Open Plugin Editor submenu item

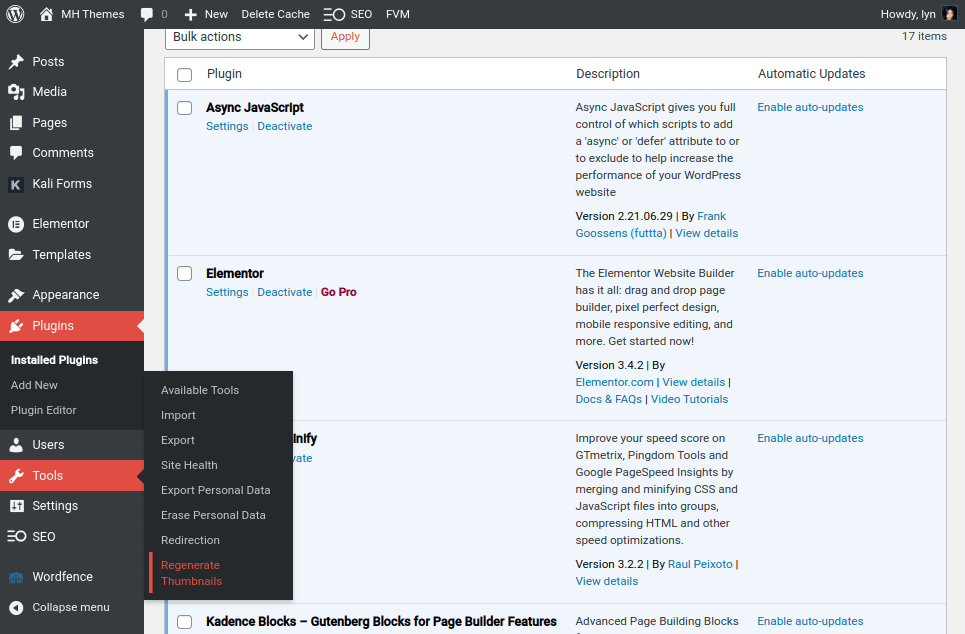44,411
